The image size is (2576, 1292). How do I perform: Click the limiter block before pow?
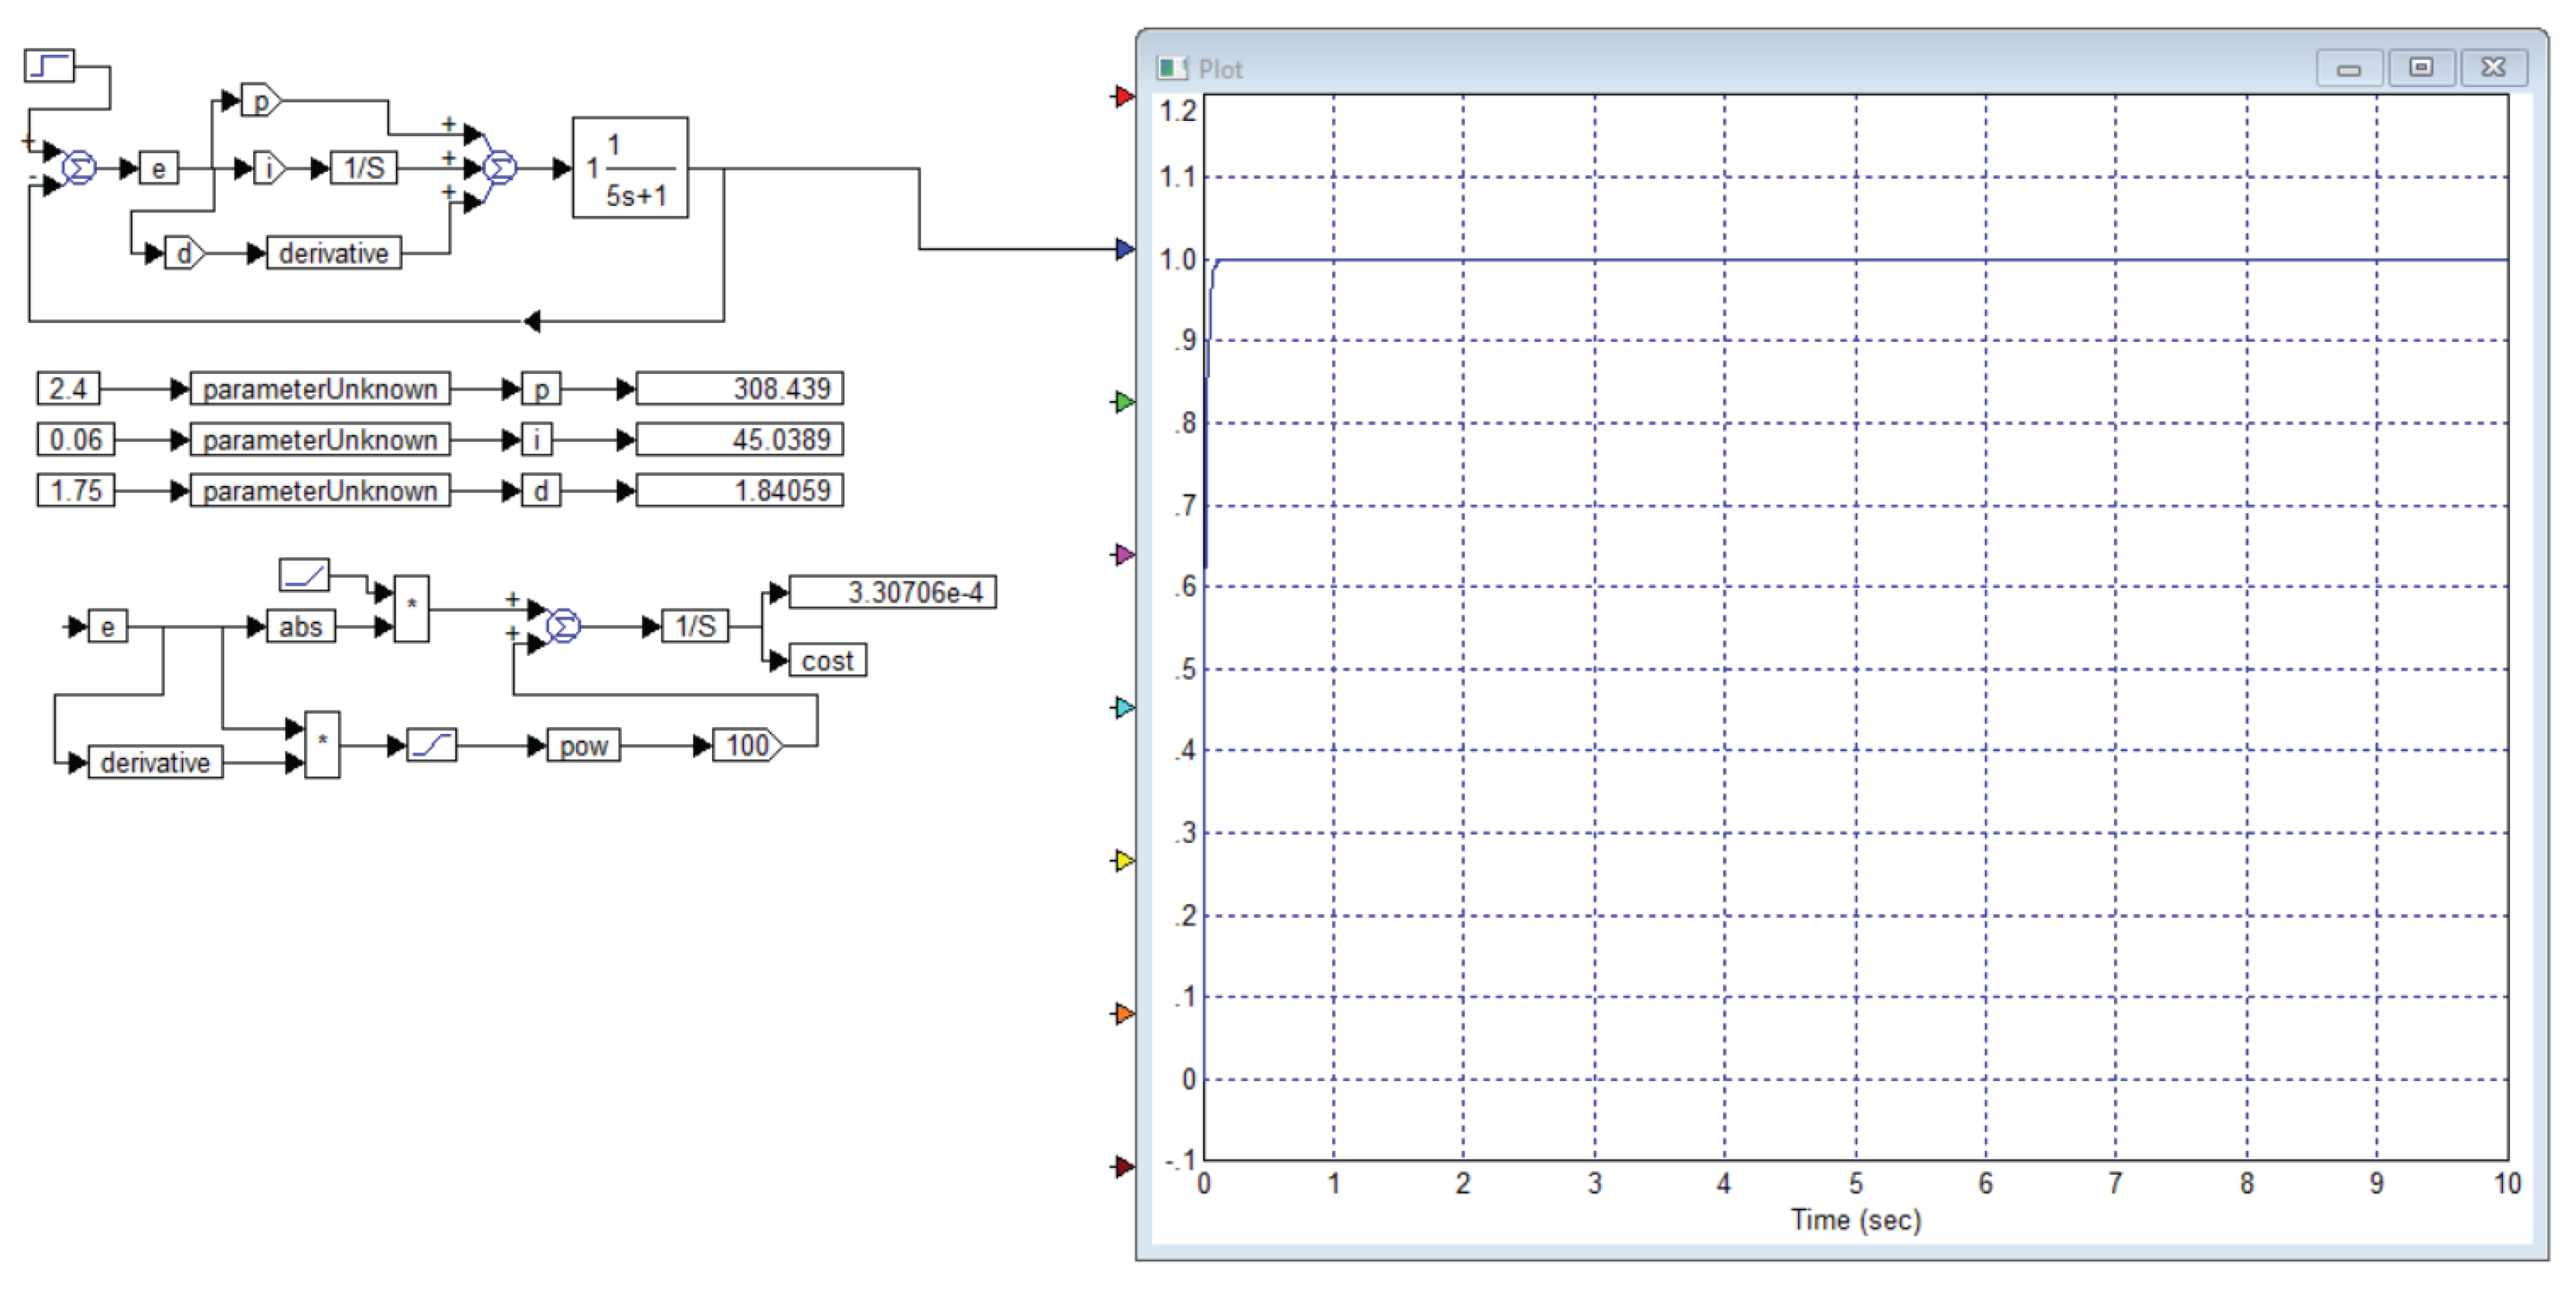432,745
